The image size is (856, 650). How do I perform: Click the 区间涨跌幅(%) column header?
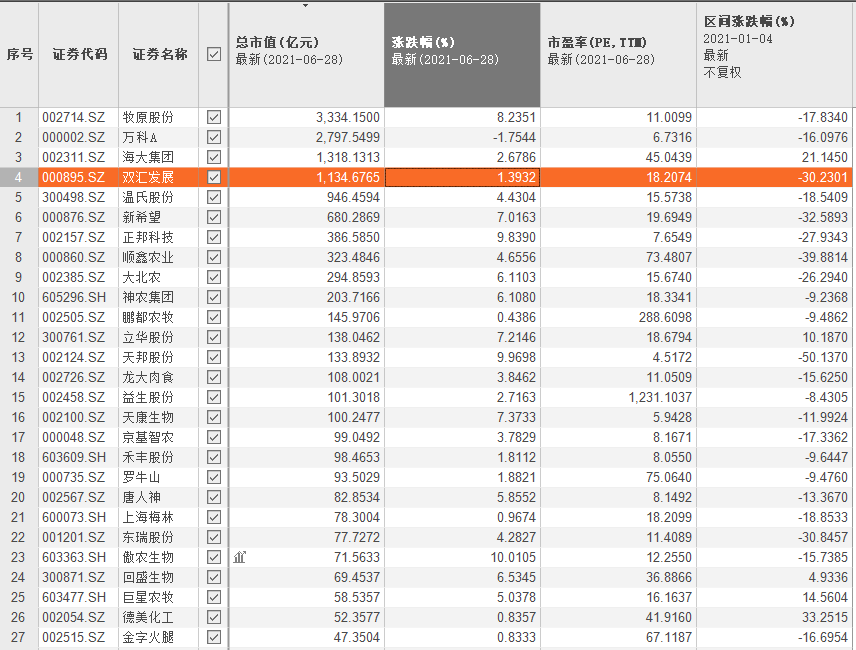coord(774,55)
